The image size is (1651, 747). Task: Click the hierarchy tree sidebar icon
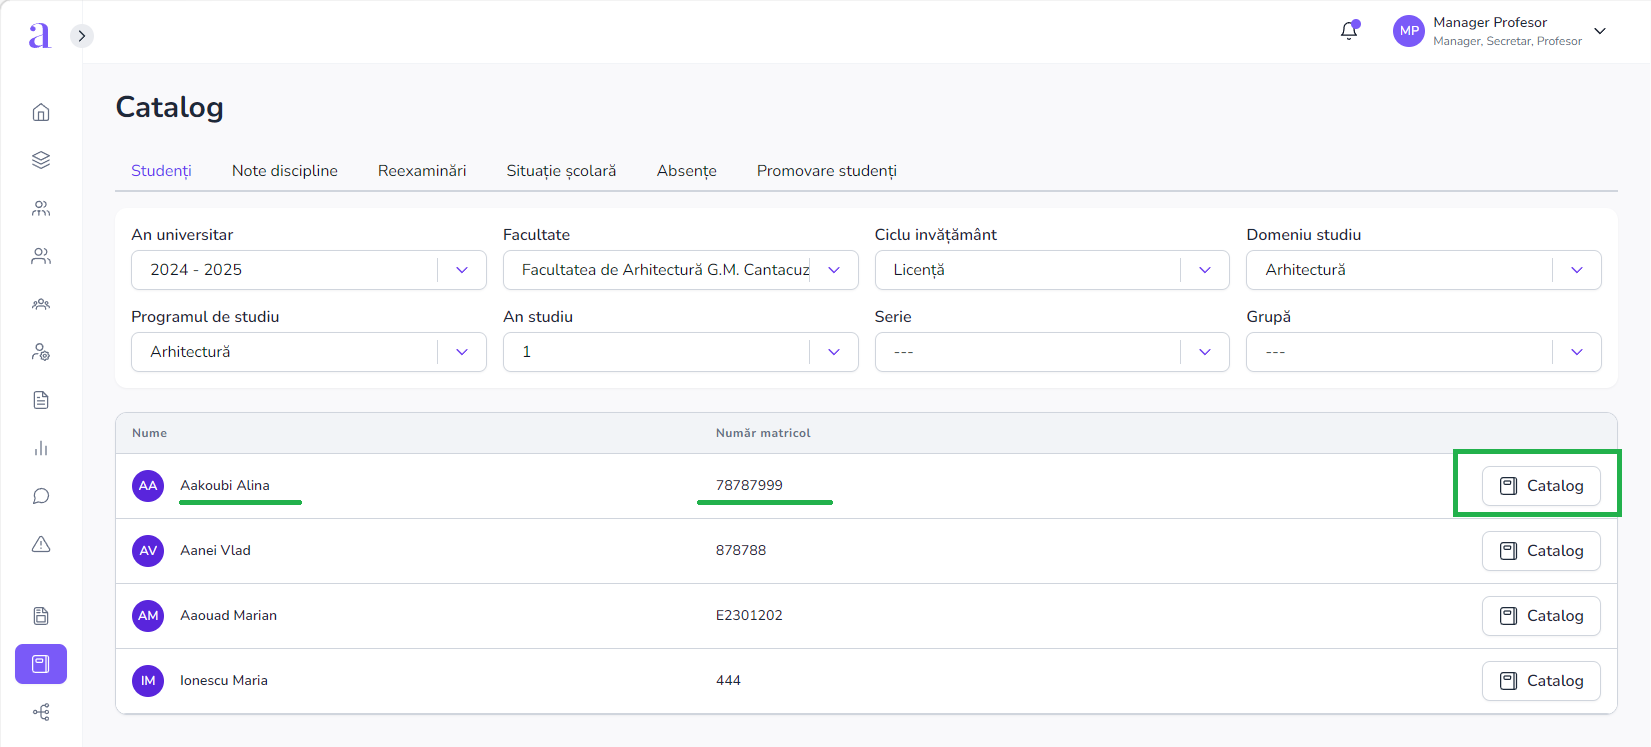(x=41, y=712)
